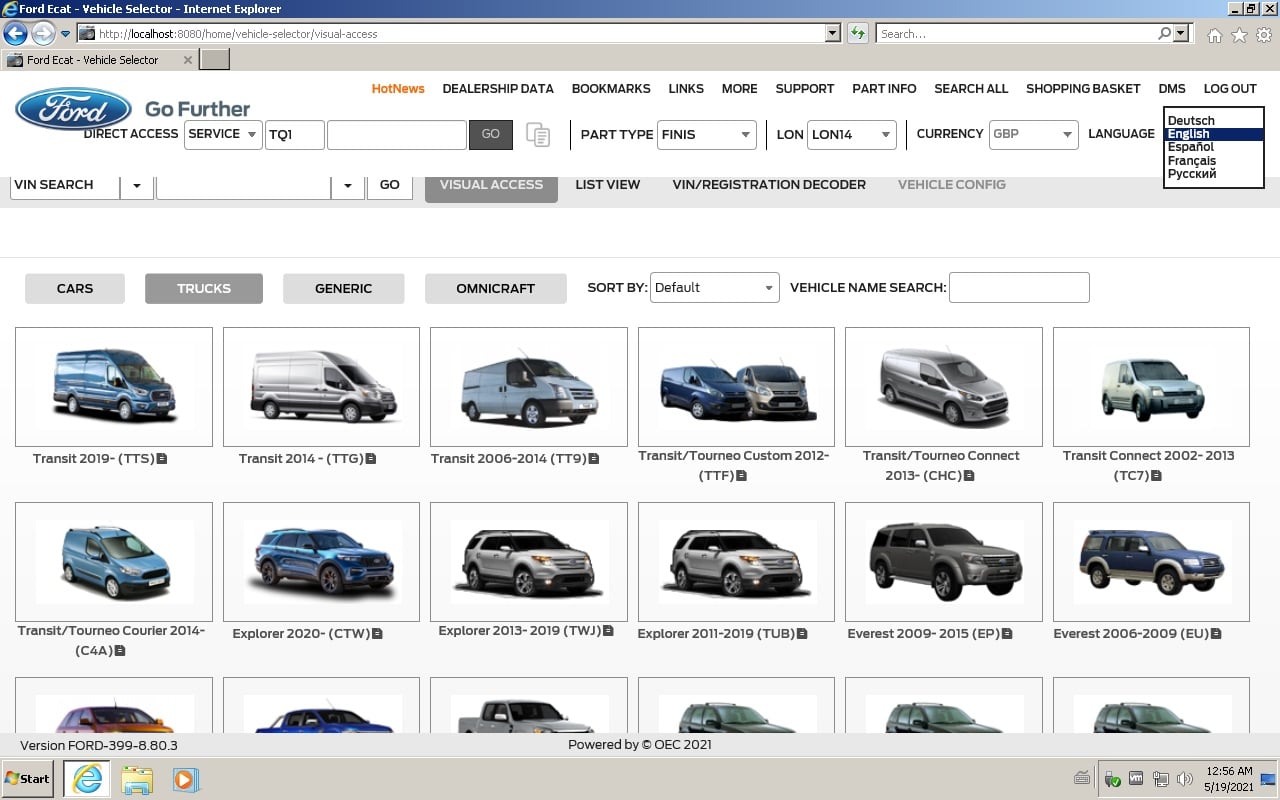The height and width of the screenshot is (800, 1280).
Task: Click the Ford oval logo
Action: point(73,109)
